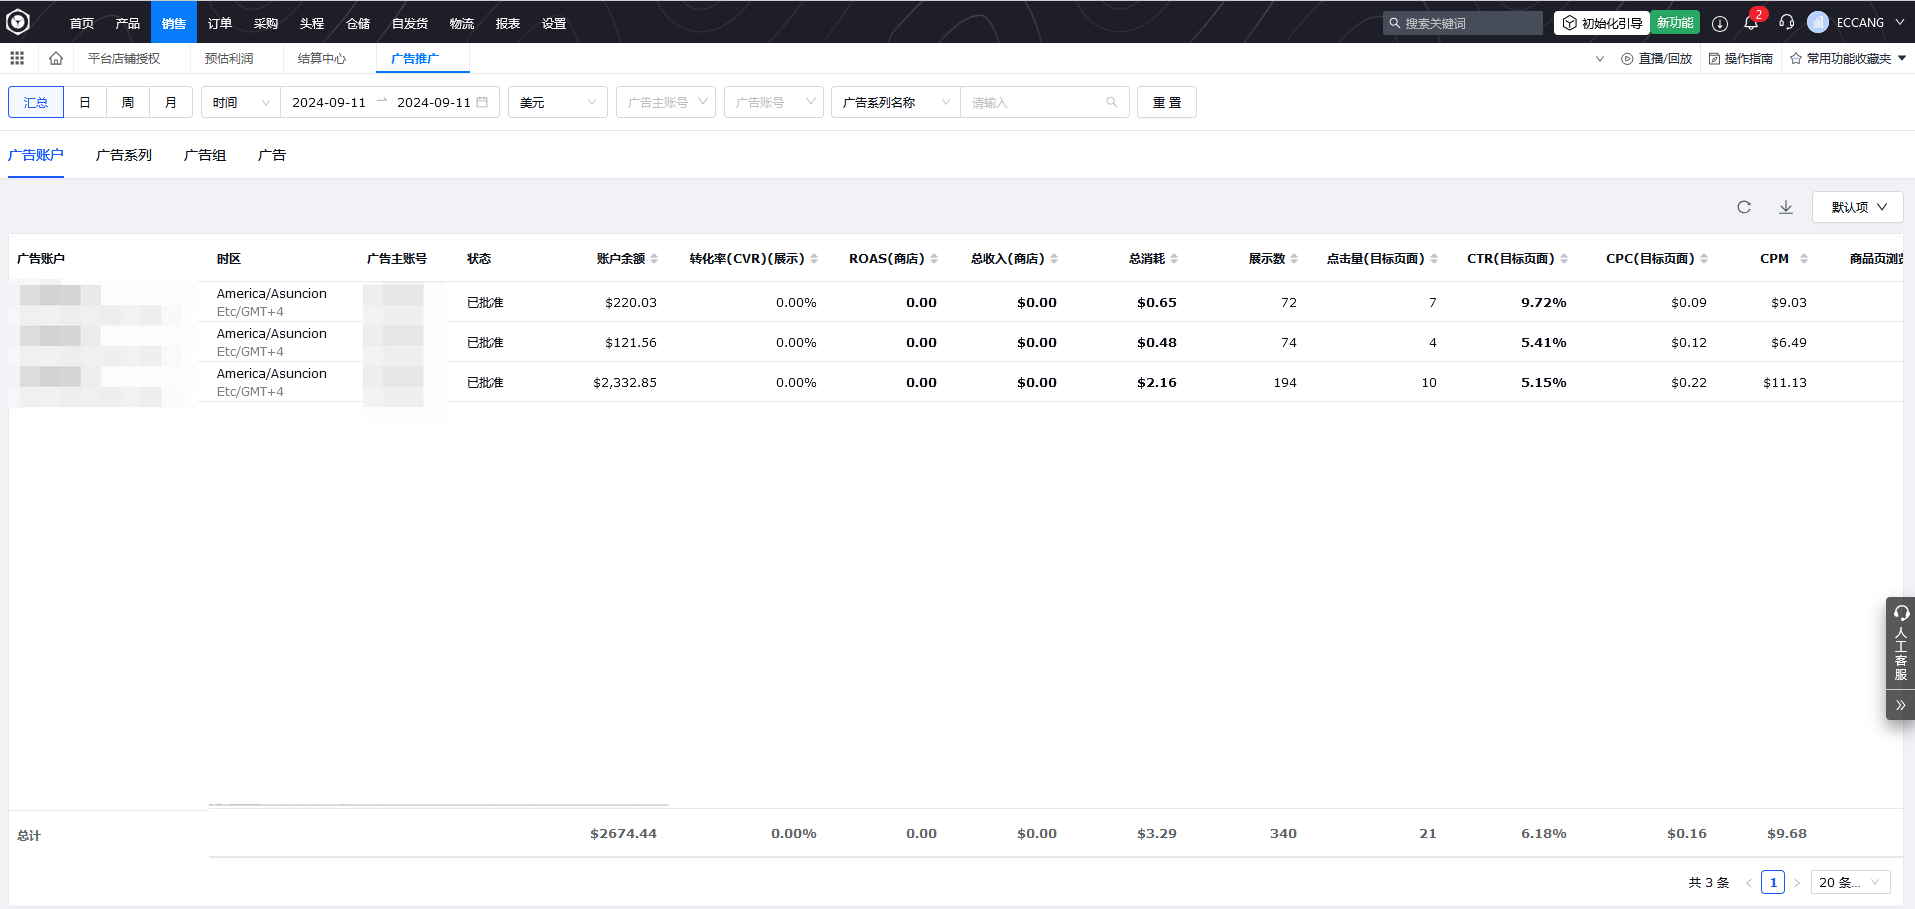1915x909 pixels.
Task: Select the 汇总 summary view toggle
Action: 36,102
